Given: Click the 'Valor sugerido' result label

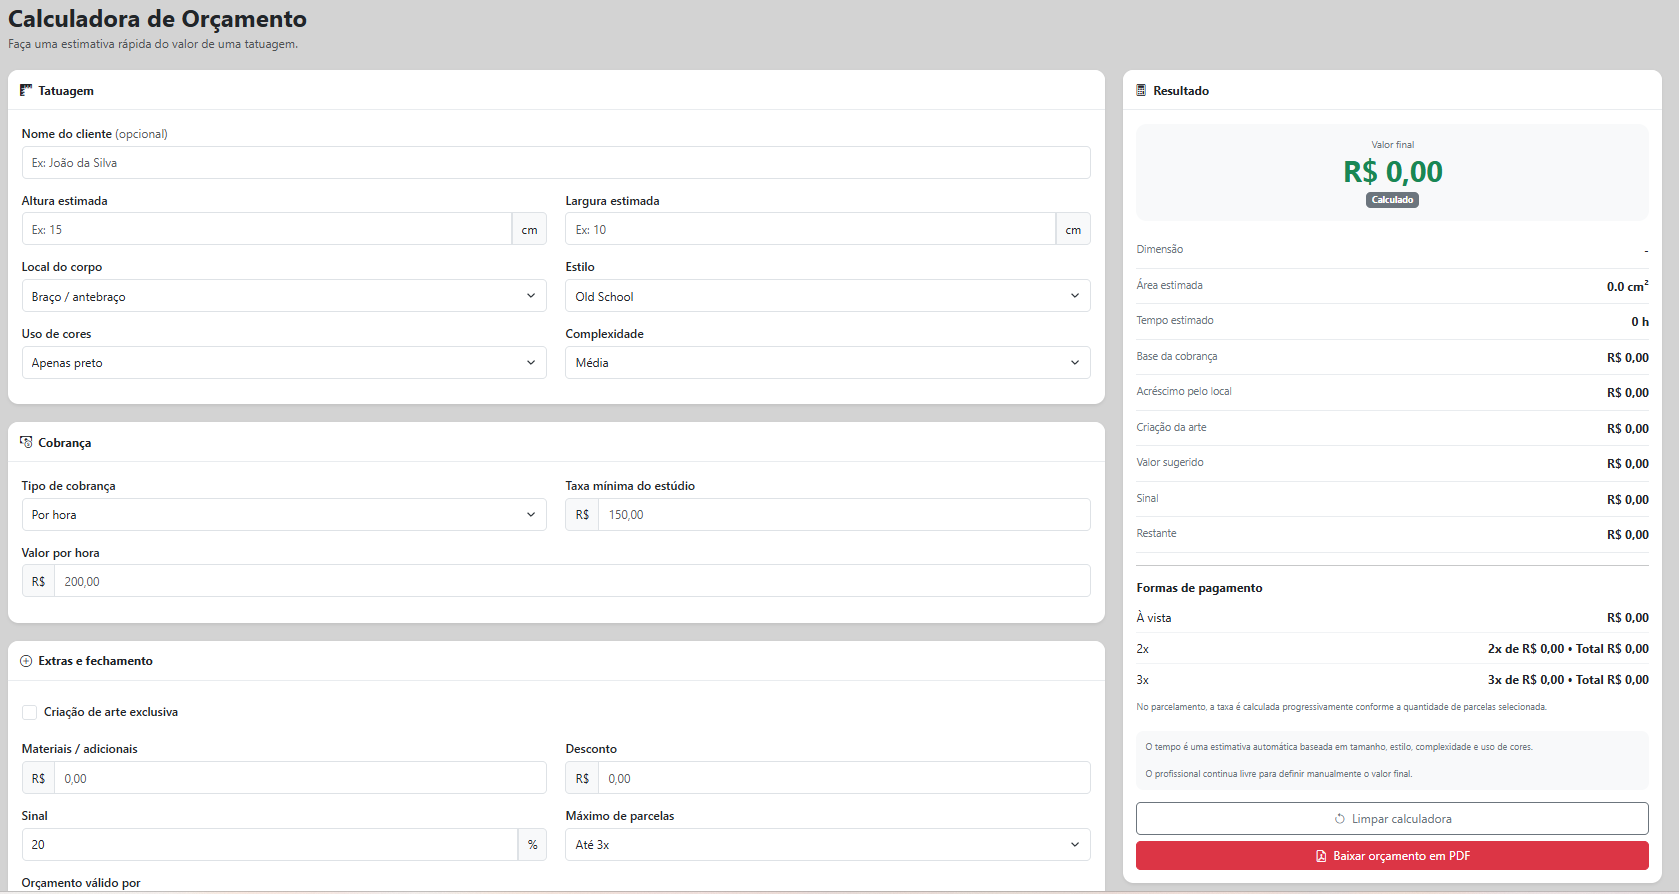Looking at the screenshot, I should (1170, 462).
